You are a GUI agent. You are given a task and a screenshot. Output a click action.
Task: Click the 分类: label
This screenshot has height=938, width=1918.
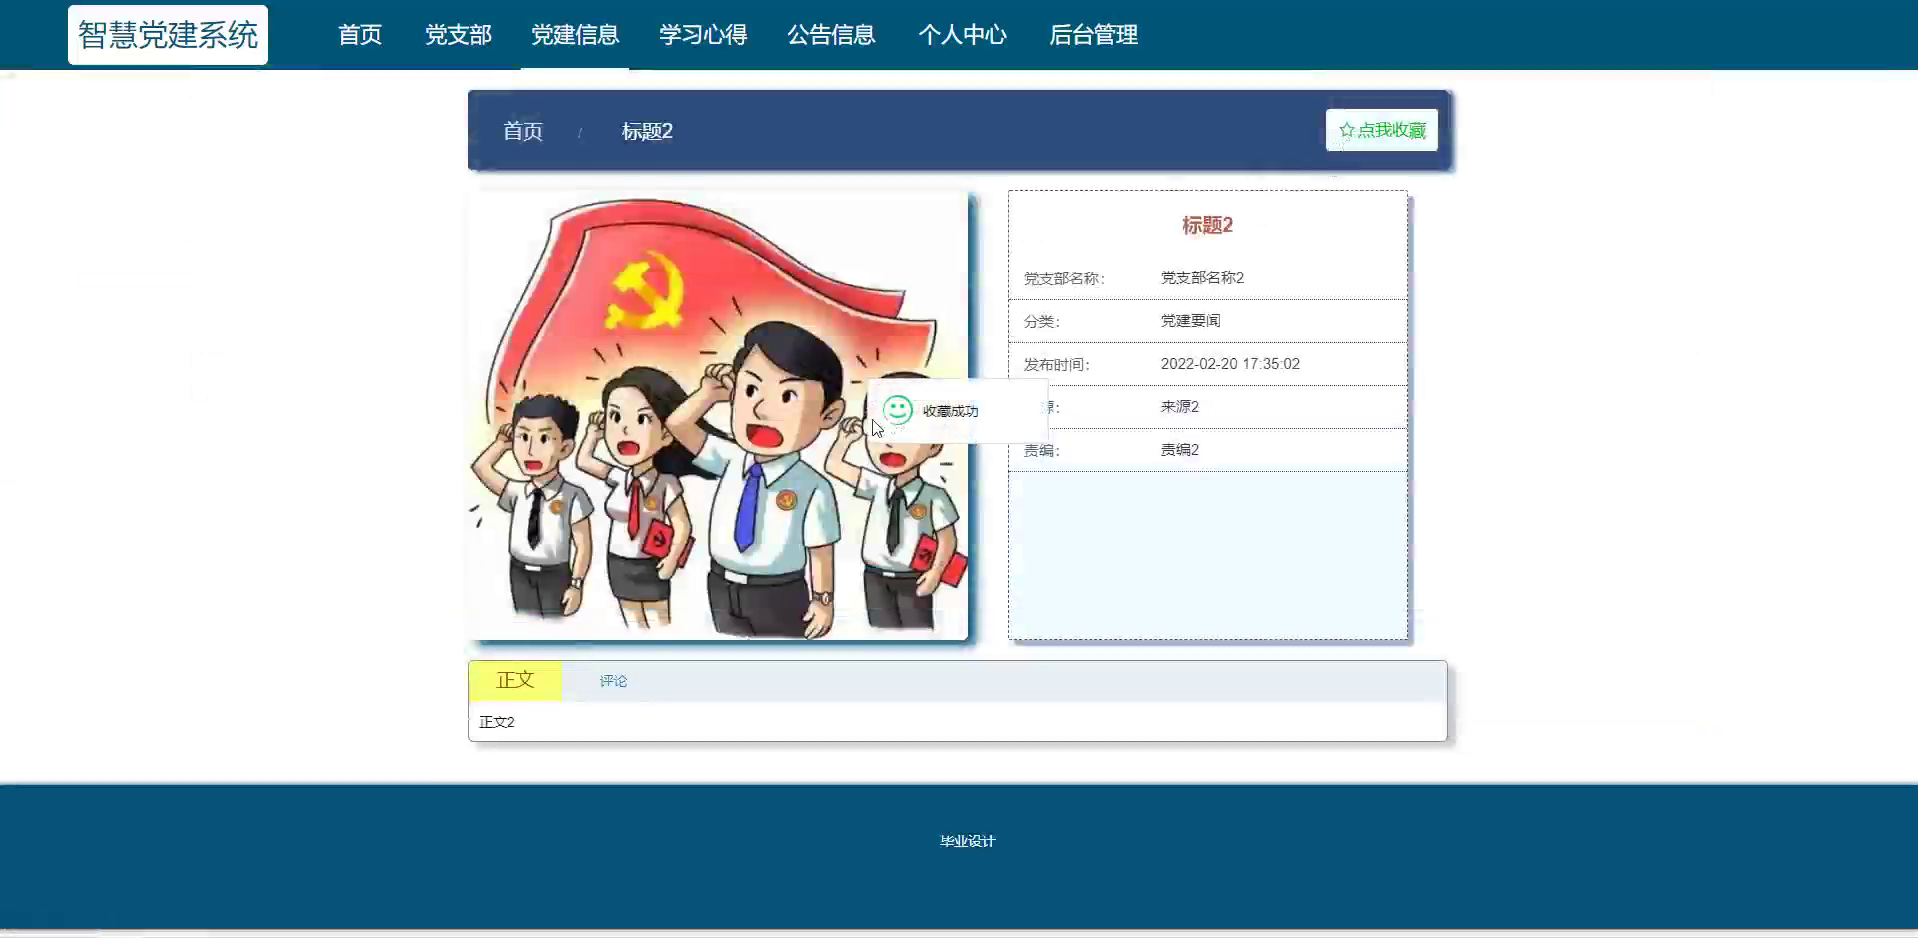1041,321
